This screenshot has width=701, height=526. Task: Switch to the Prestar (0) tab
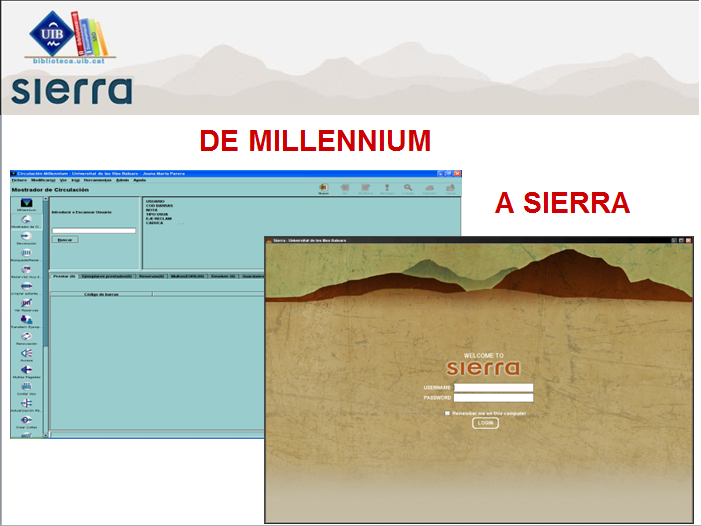click(64, 276)
